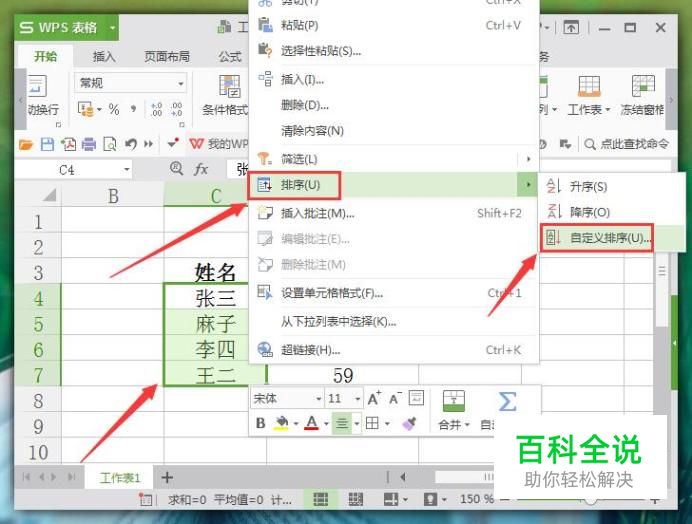Click the format painter brush icon
Image resolution: width=692 pixels, height=524 pixels.
(x=409, y=423)
